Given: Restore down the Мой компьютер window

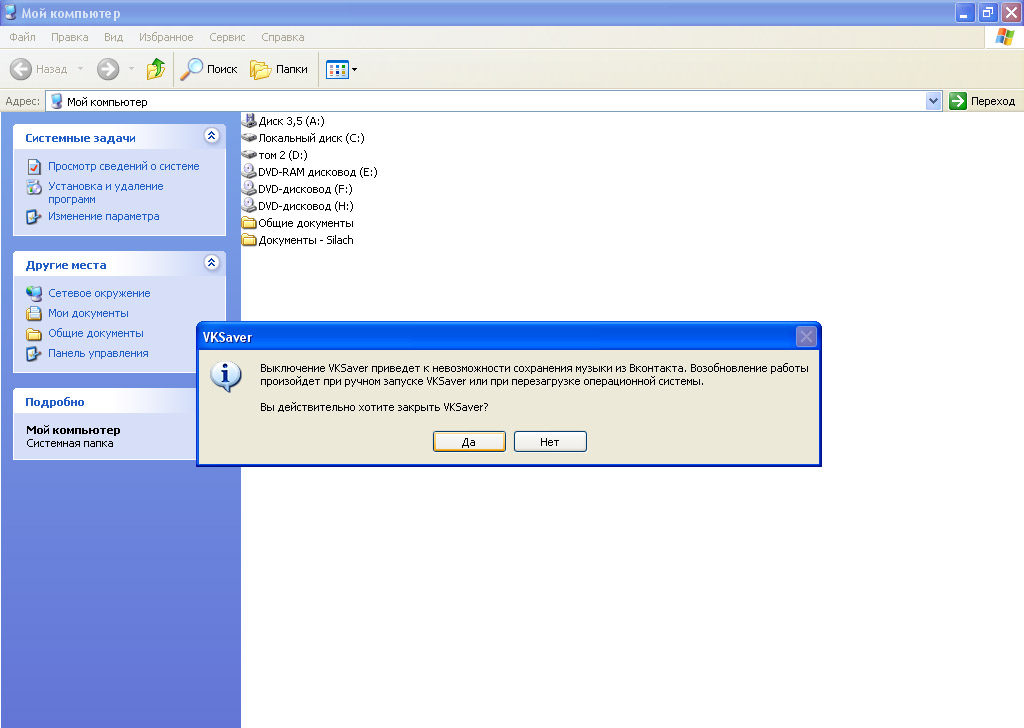Looking at the screenshot, I should pos(987,12).
